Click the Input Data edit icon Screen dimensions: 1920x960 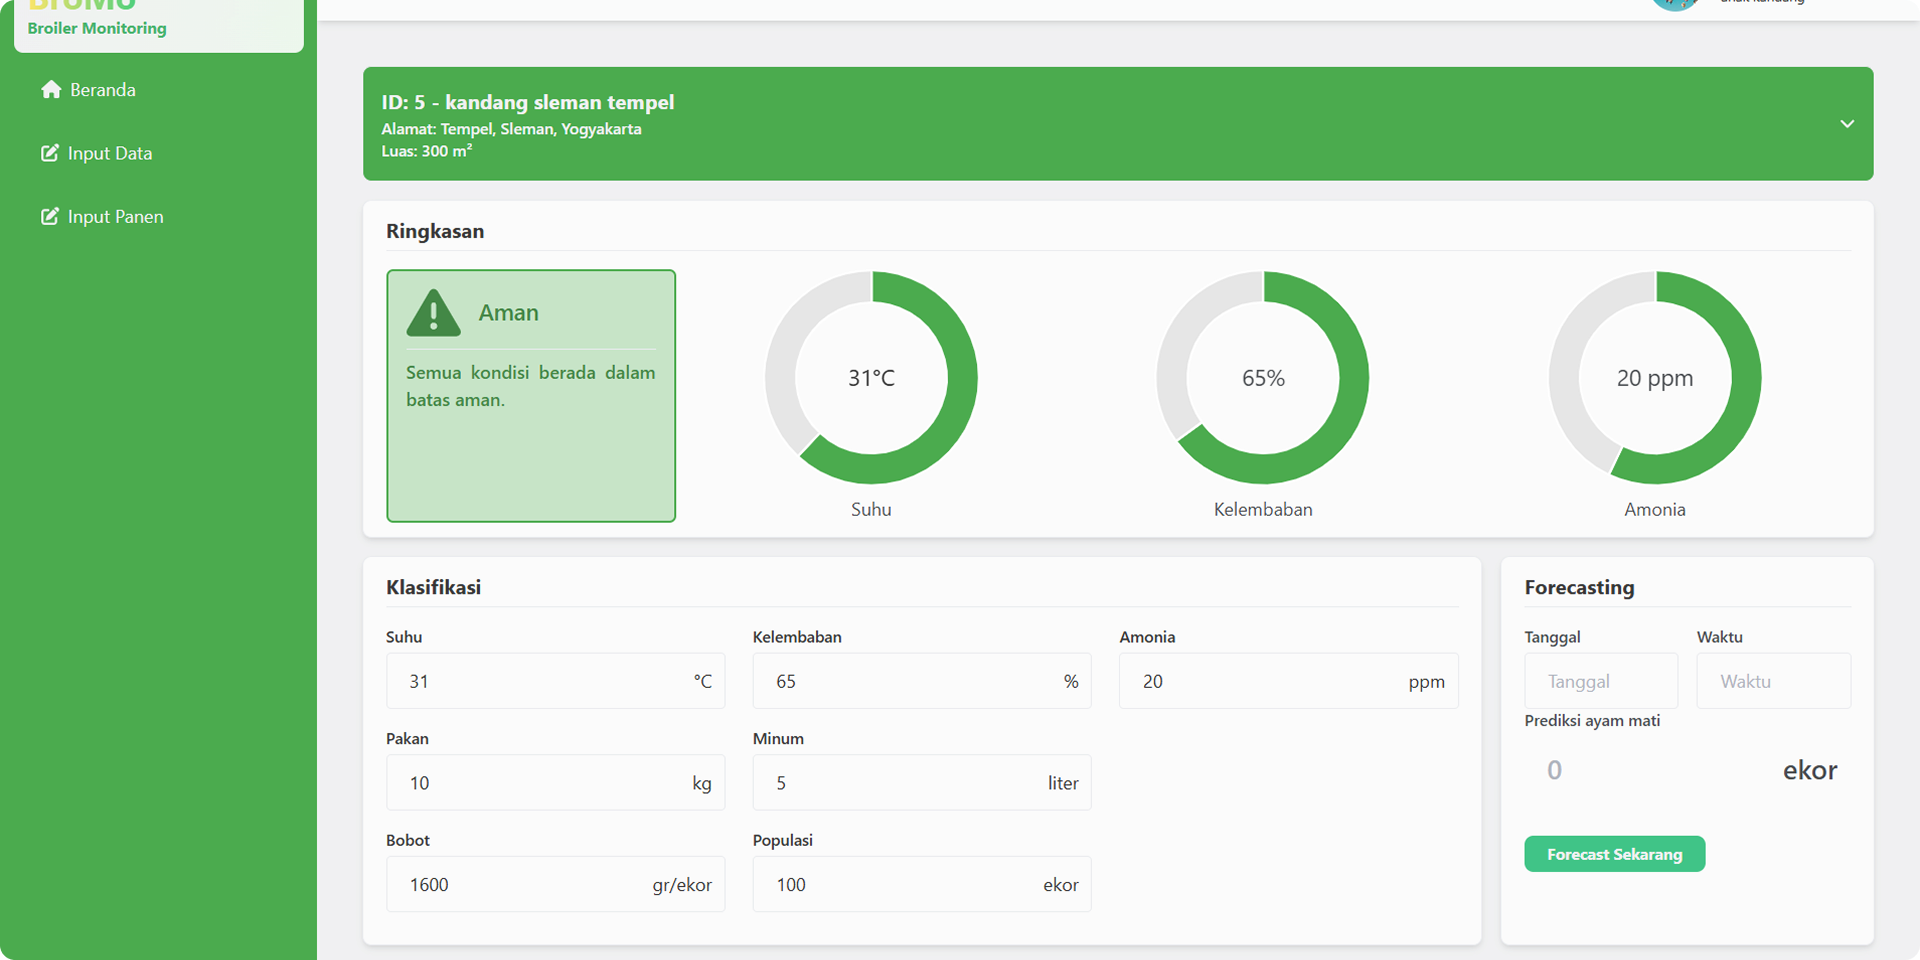50,153
